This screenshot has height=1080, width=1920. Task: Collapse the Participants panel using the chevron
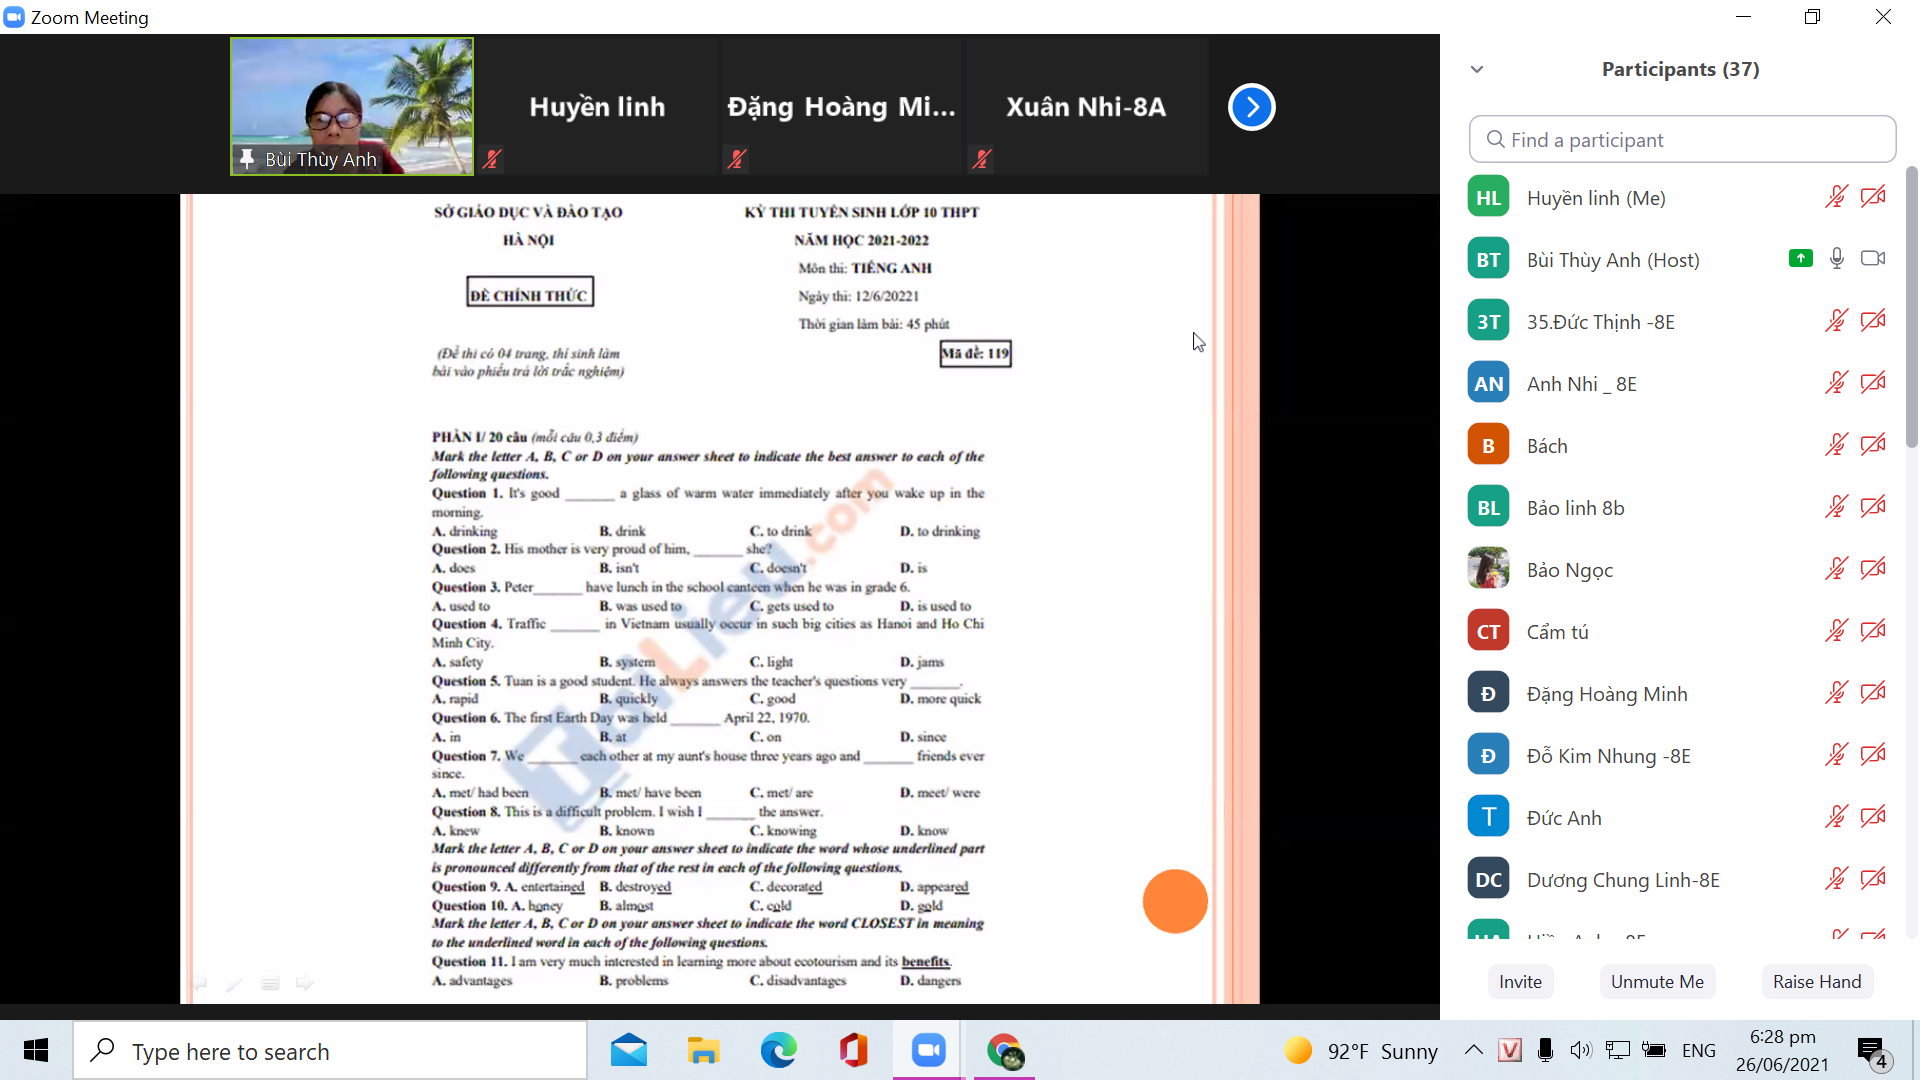pyautogui.click(x=1477, y=69)
